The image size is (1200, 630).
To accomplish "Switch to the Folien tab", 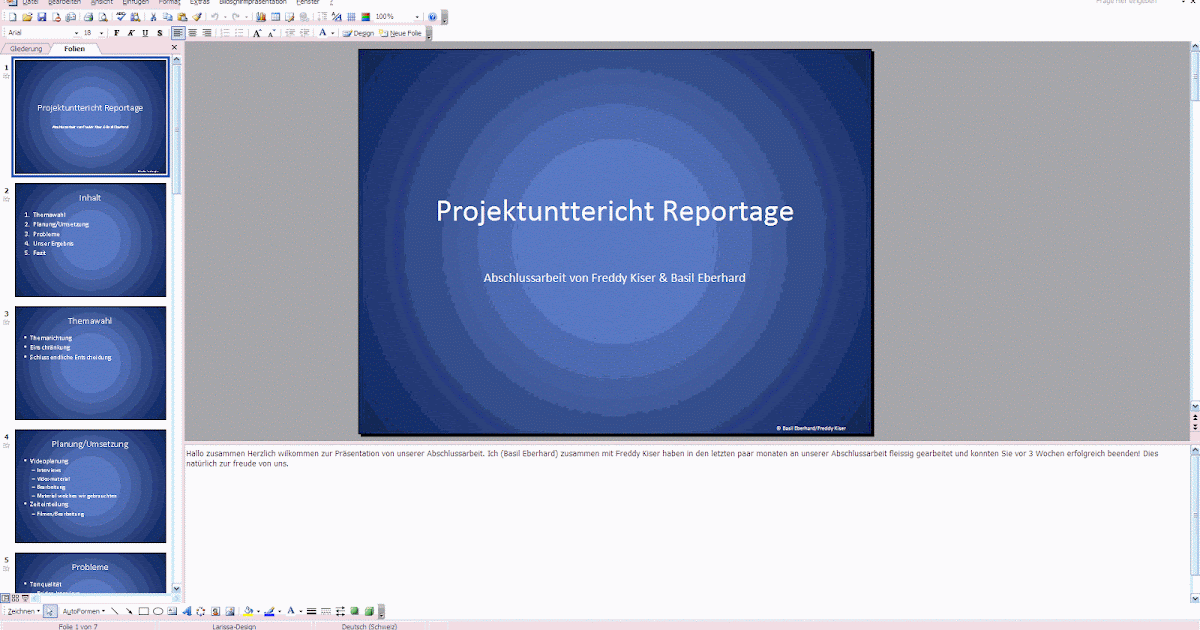I will pyautogui.click(x=74, y=48).
